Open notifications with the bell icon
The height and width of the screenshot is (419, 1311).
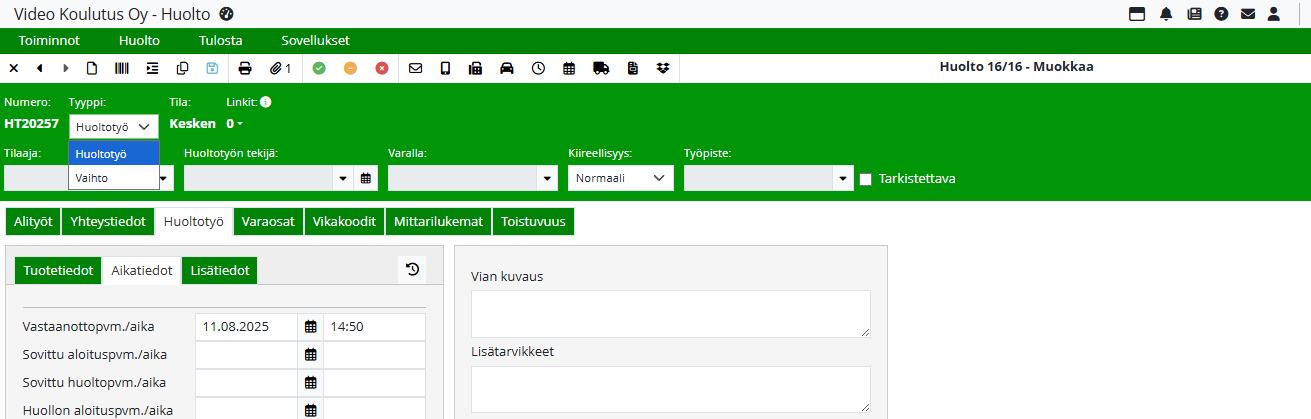click(x=1166, y=14)
